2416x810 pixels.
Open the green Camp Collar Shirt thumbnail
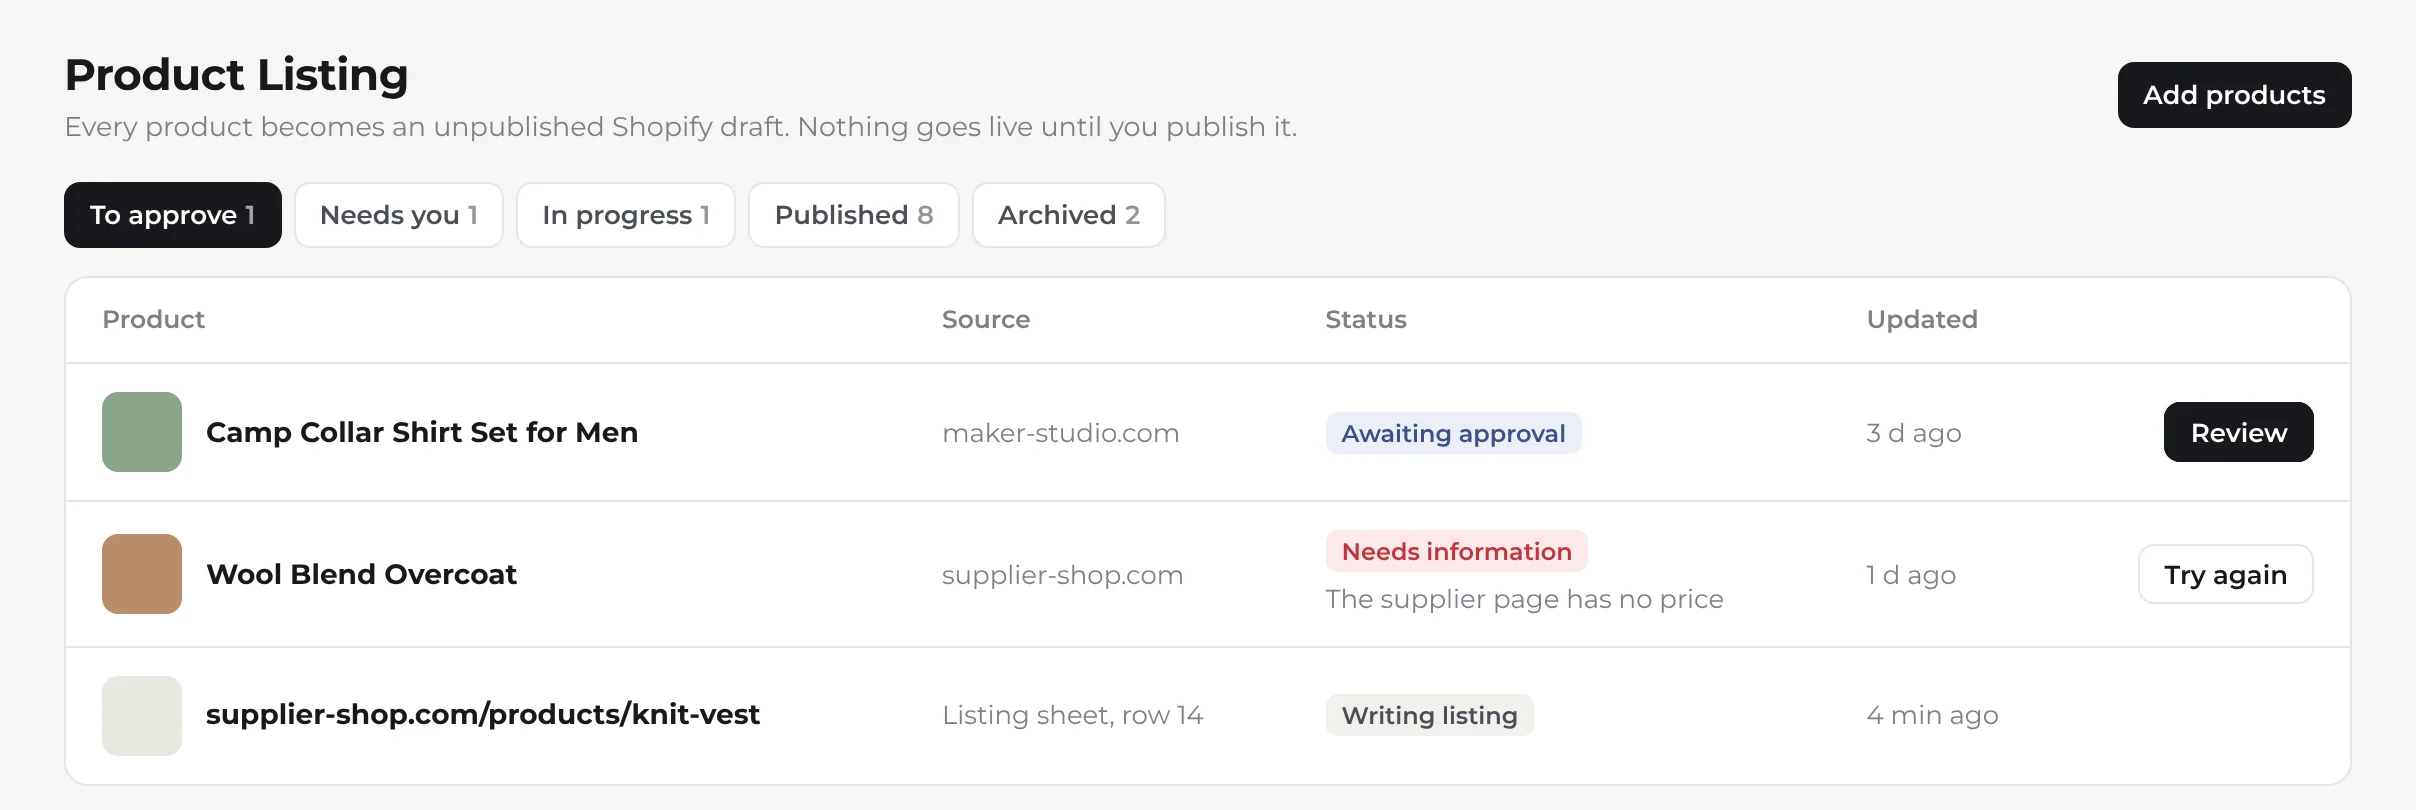click(x=142, y=432)
